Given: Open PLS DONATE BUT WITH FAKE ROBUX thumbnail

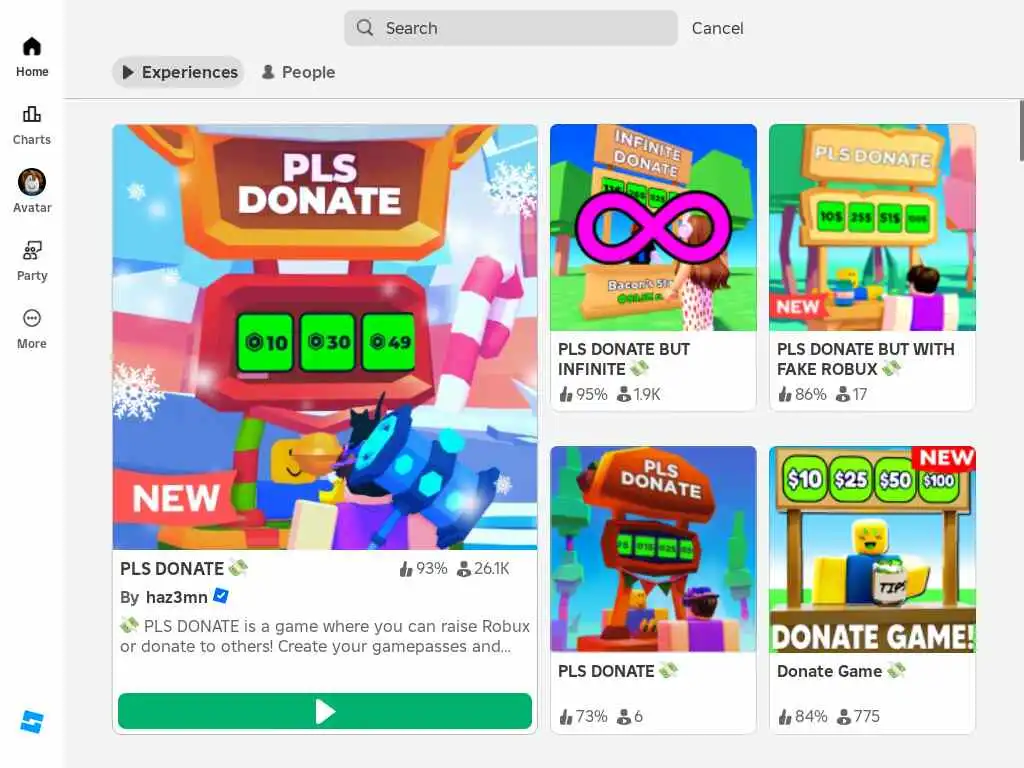Looking at the screenshot, I should (872, 227).
